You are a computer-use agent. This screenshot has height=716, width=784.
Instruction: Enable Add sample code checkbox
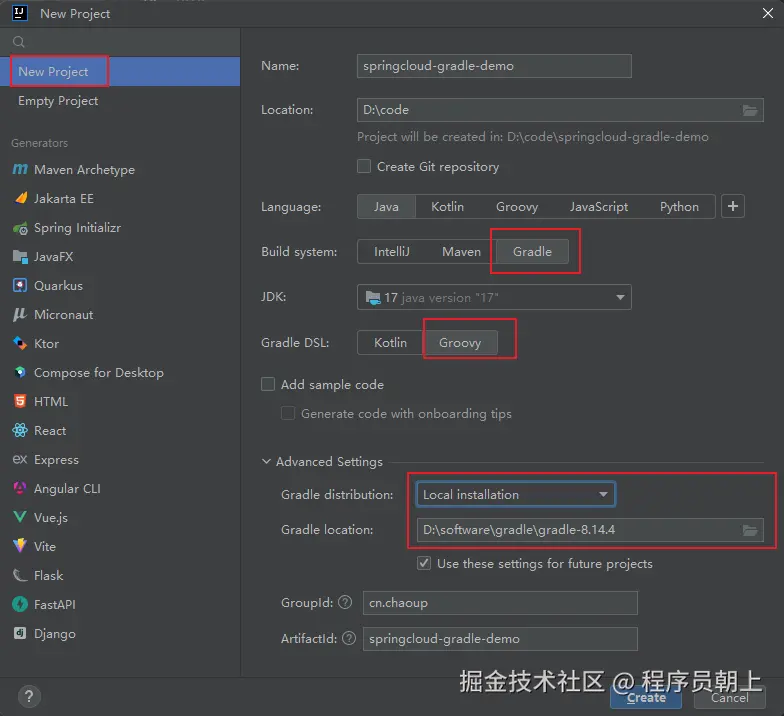pyautogui.click(x=268, y=384)
